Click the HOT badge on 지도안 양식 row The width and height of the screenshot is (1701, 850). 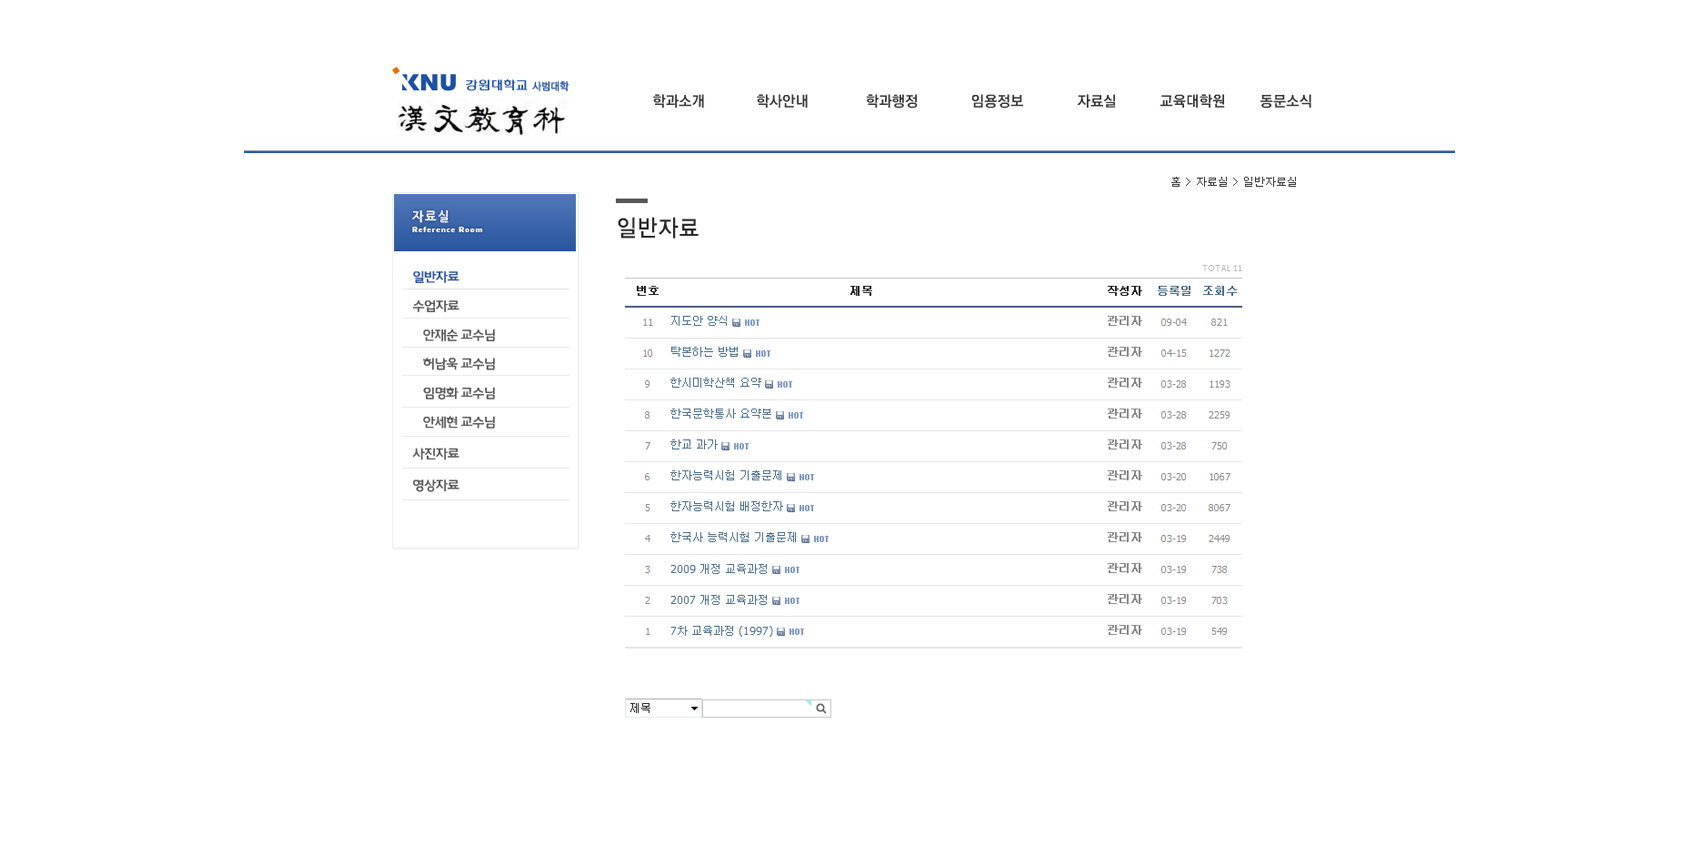752,323
